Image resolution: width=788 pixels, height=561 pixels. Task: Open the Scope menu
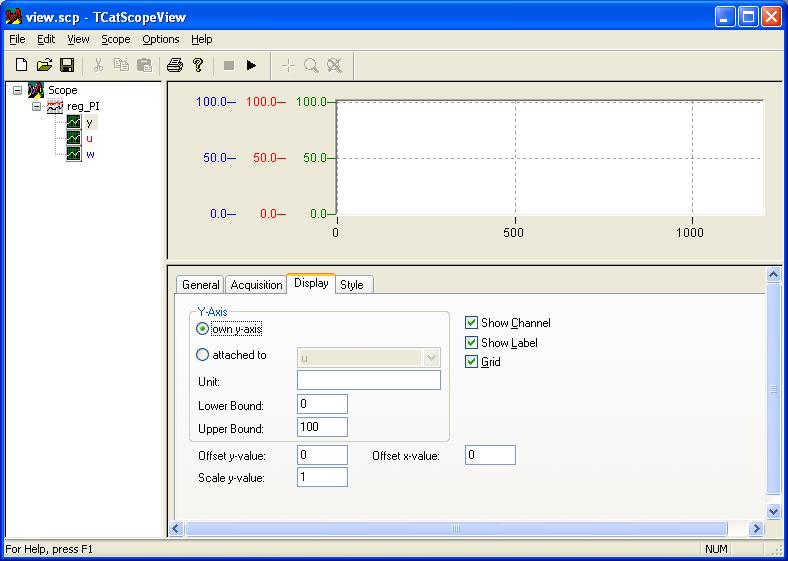point(116,39)
